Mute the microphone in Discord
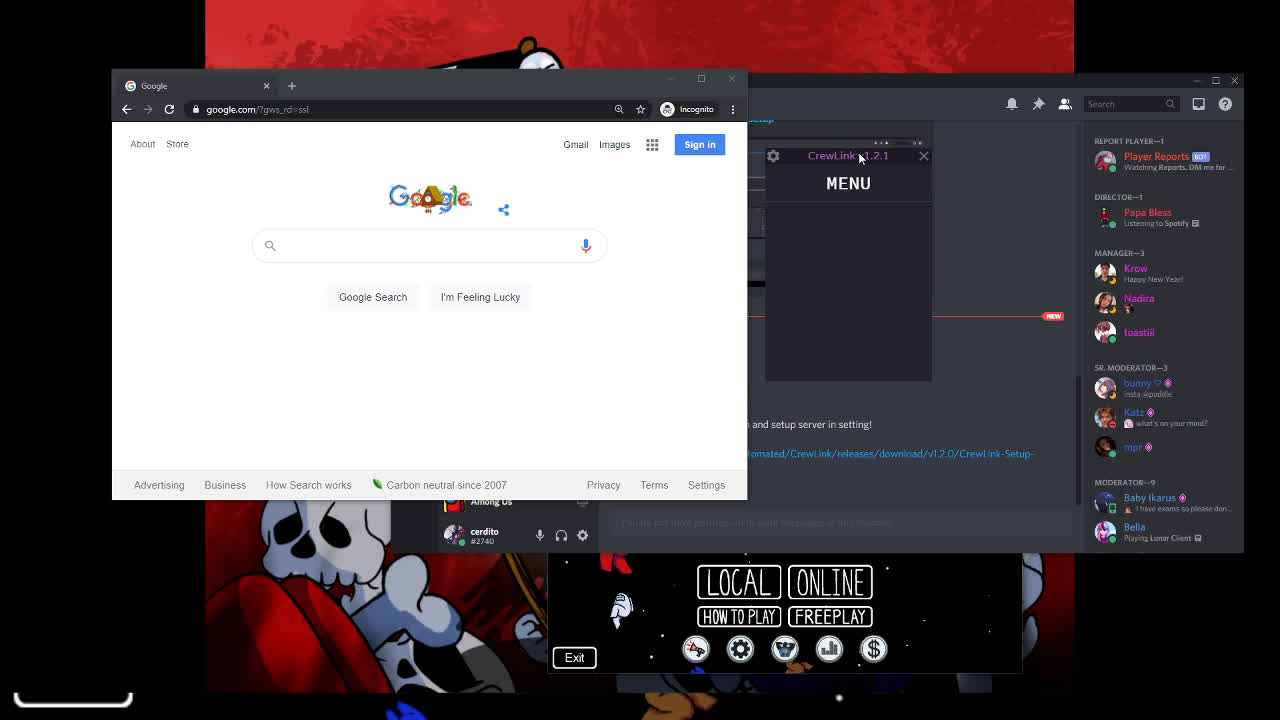 540,536
